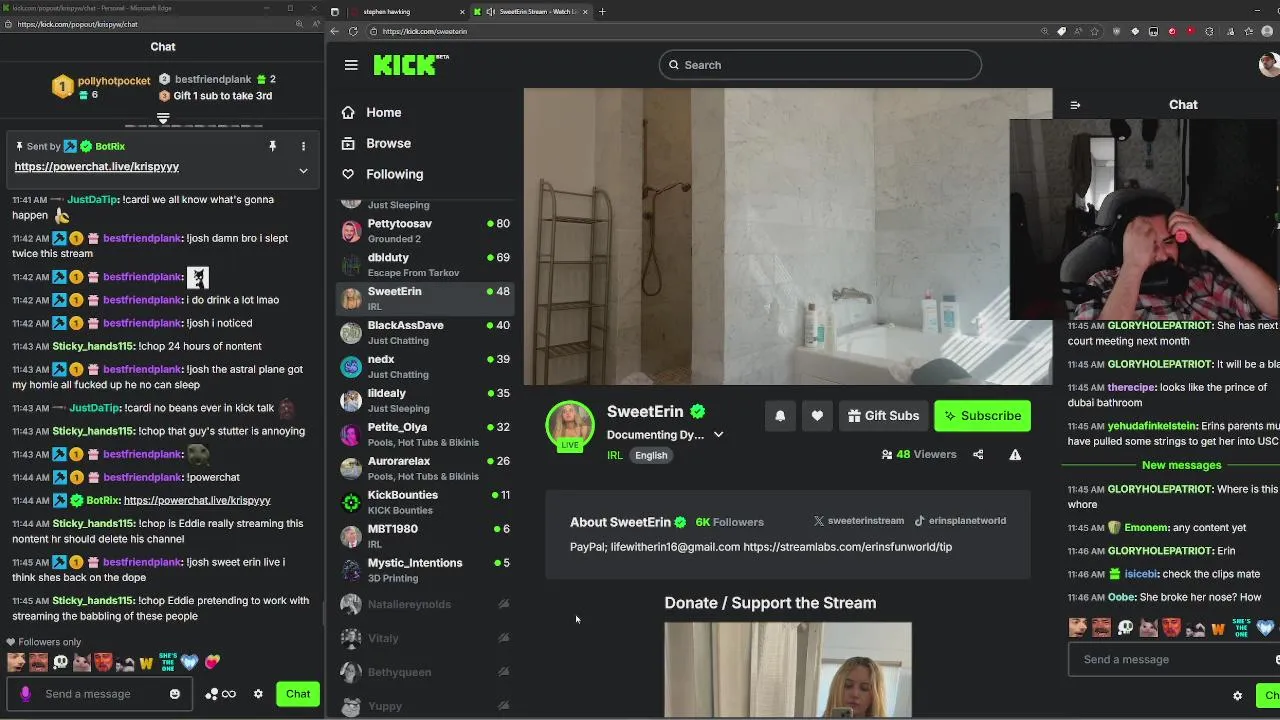The height and width of the screenshot is (720, 1280).
Task: Open Mystic_Intentions channel in sidebar
Action: click(425, 571)
